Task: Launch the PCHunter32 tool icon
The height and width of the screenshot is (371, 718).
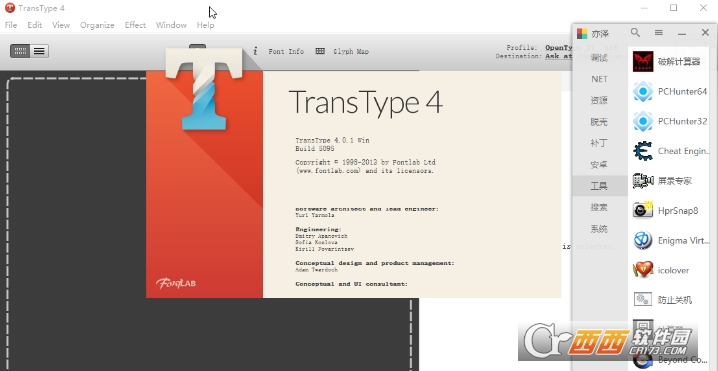Action: [643, 121]
